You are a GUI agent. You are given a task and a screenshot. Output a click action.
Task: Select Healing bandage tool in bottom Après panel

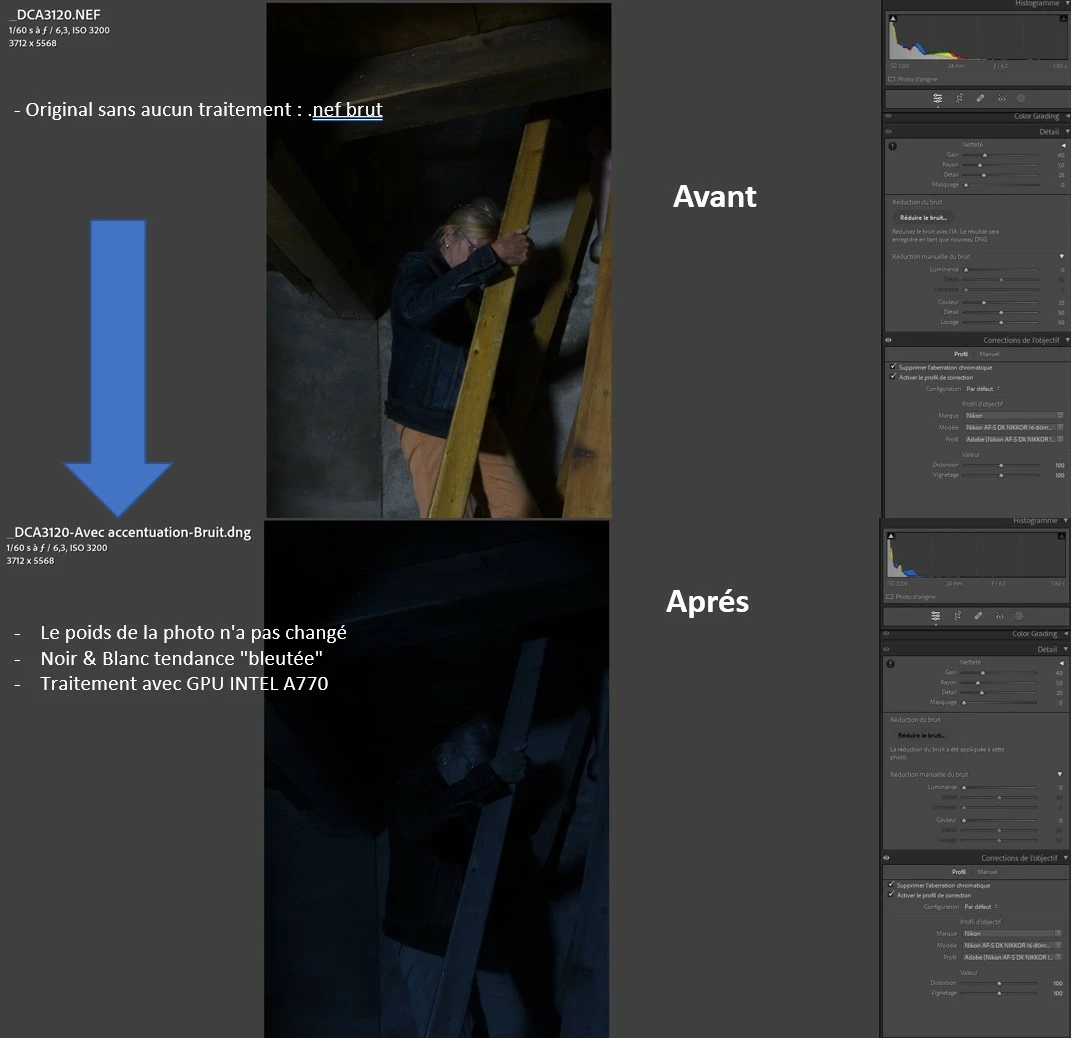click(x=978, y=616)
